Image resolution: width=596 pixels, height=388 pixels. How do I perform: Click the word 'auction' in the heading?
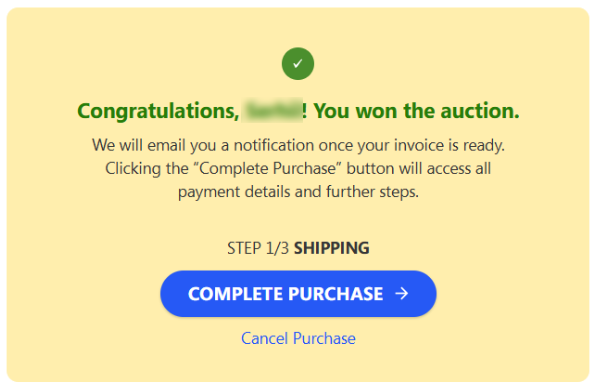point(477,111)
